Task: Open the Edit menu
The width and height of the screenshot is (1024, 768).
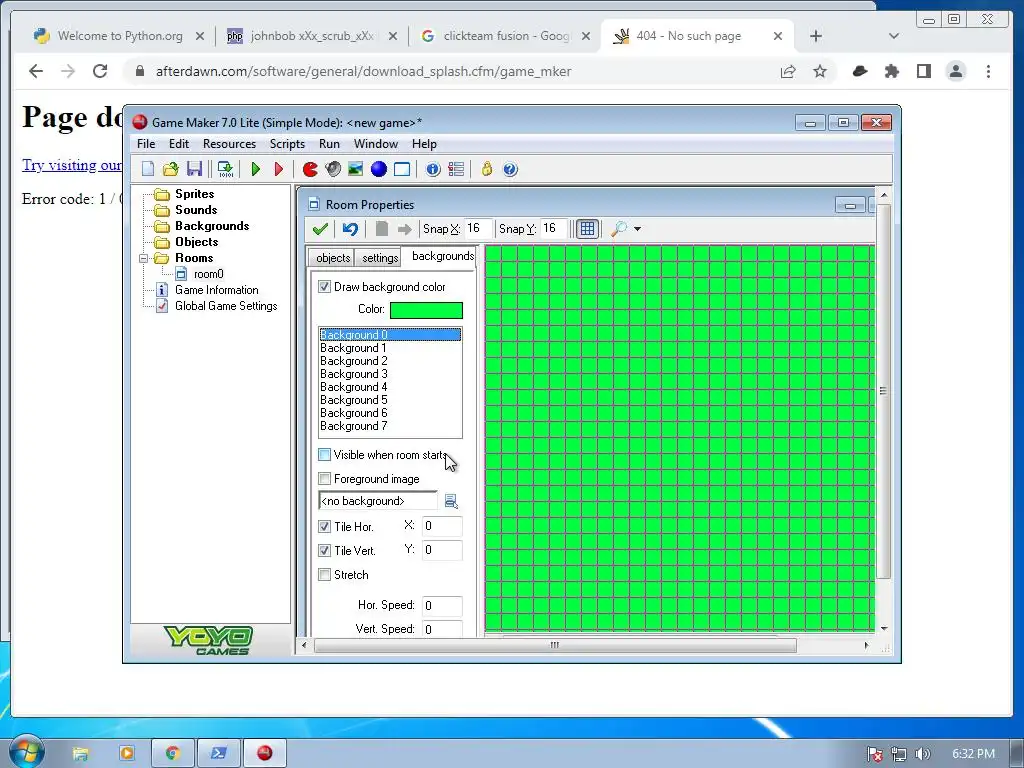Action: [178, 144]
